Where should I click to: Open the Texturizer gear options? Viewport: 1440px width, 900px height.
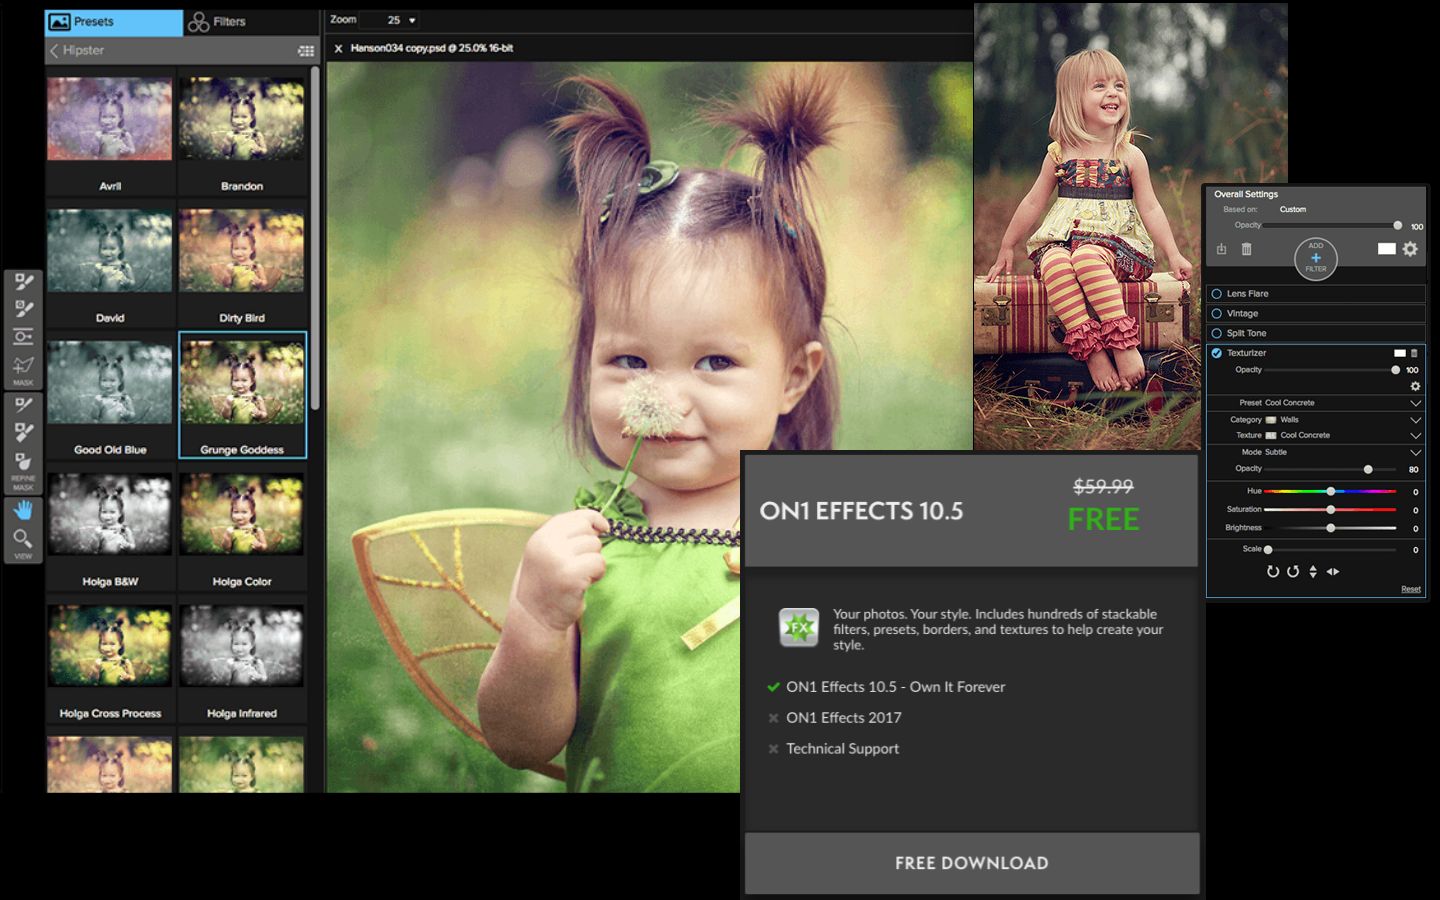pos(1415,386)
